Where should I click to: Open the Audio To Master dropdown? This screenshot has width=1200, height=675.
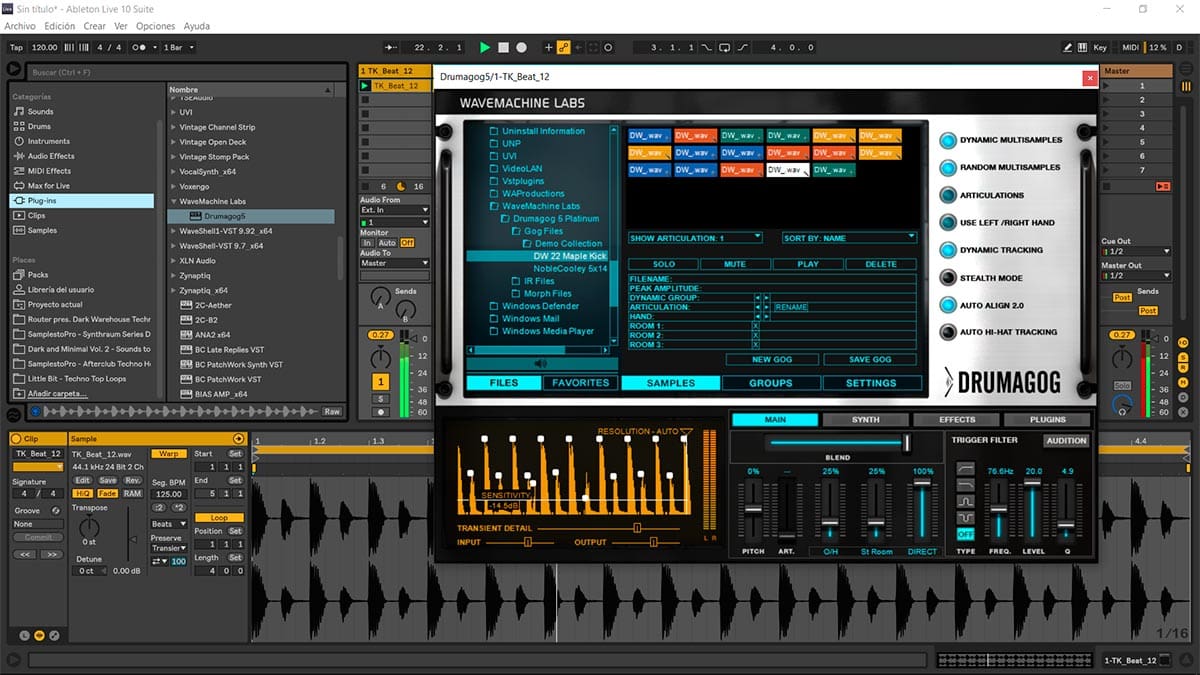pos(395,263)
